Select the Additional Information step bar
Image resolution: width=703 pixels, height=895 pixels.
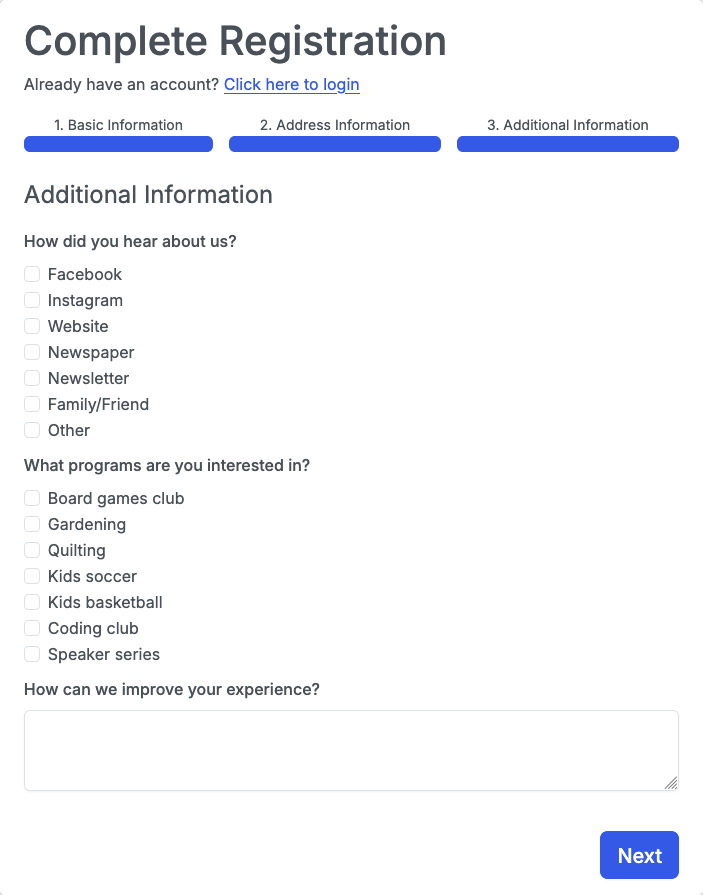tap(568, 143)
